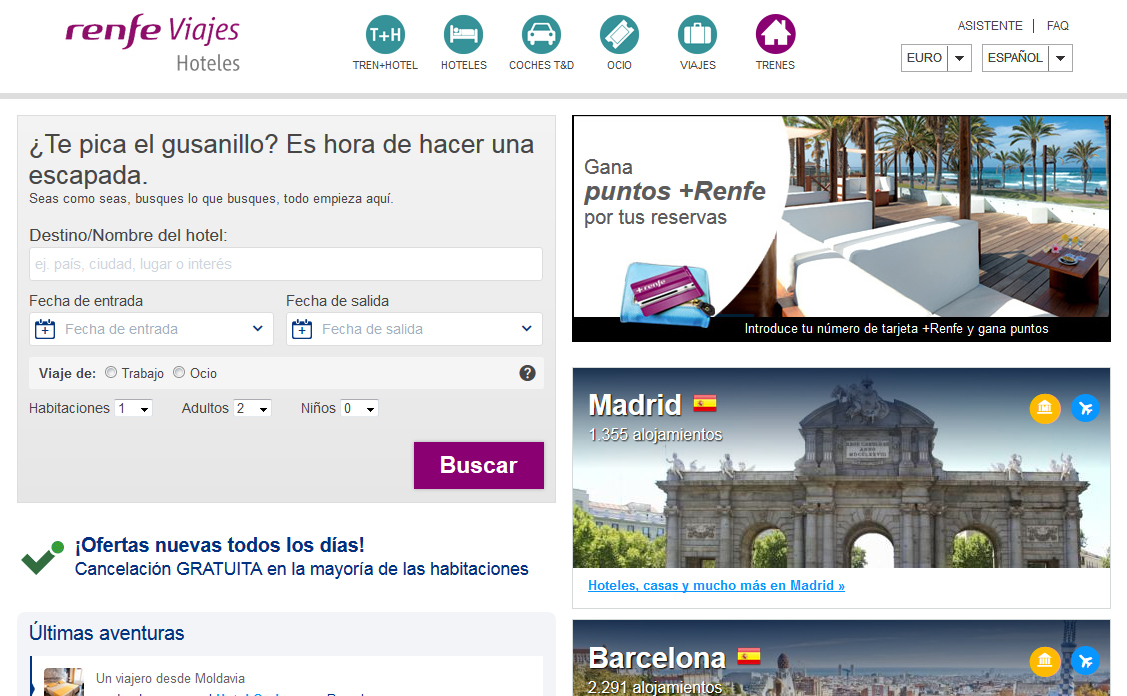Viewport: 1127px width, 696px height.
Task: Open the FAQ menu link
Action: click(1057, 26)
